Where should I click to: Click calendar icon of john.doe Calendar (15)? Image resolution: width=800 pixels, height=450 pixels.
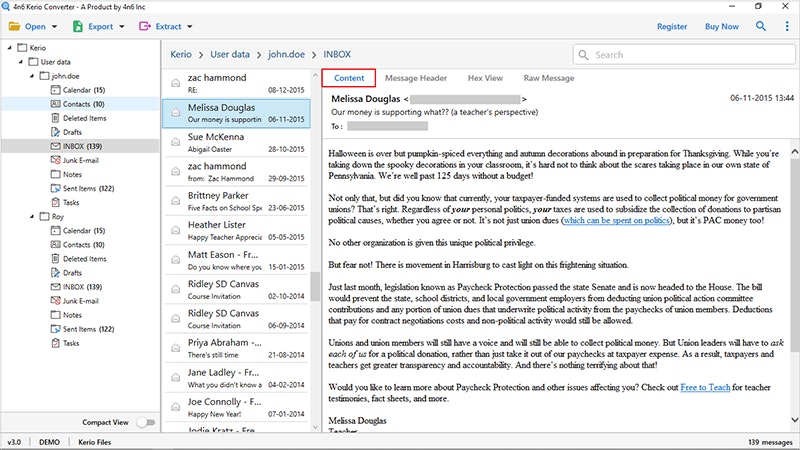(x=56, y=90)
